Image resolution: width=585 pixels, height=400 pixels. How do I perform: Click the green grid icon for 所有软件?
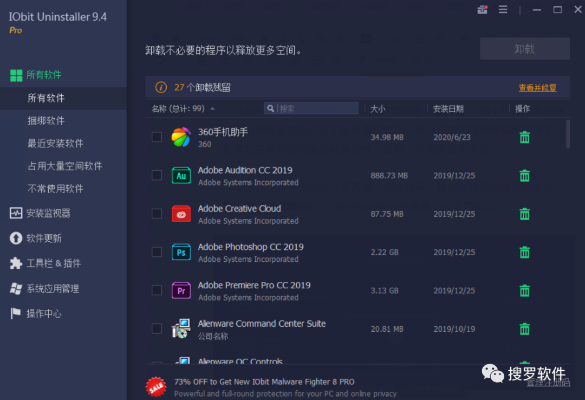click(x=16, y=75)
